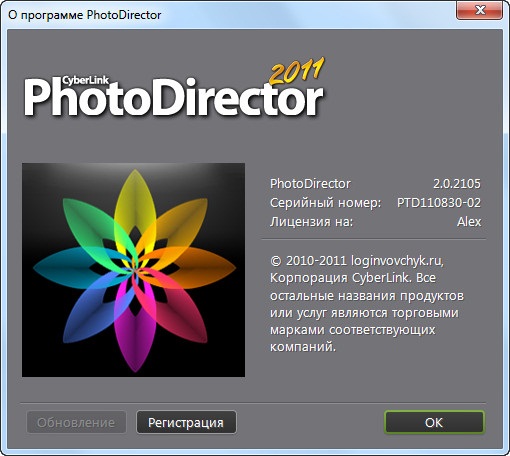510x456 pixels.
Task: Click the Лицензия на label
Action: [311, 222]
